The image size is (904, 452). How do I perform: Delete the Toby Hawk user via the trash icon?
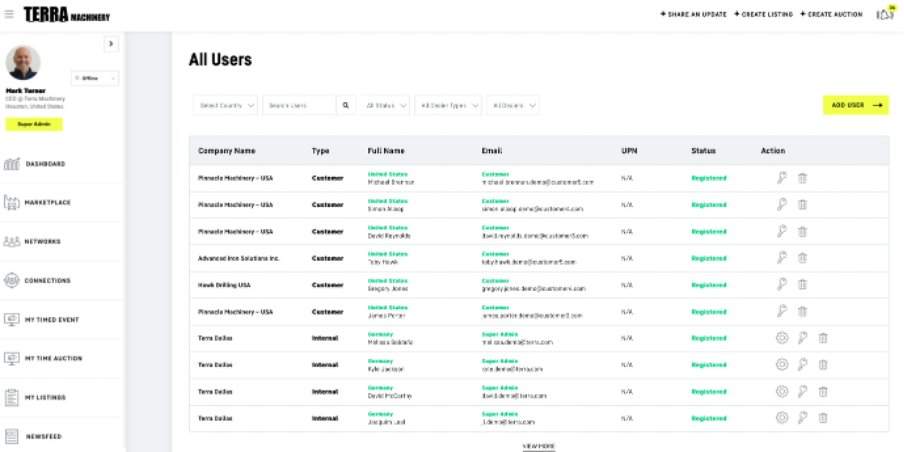[802, 258]
